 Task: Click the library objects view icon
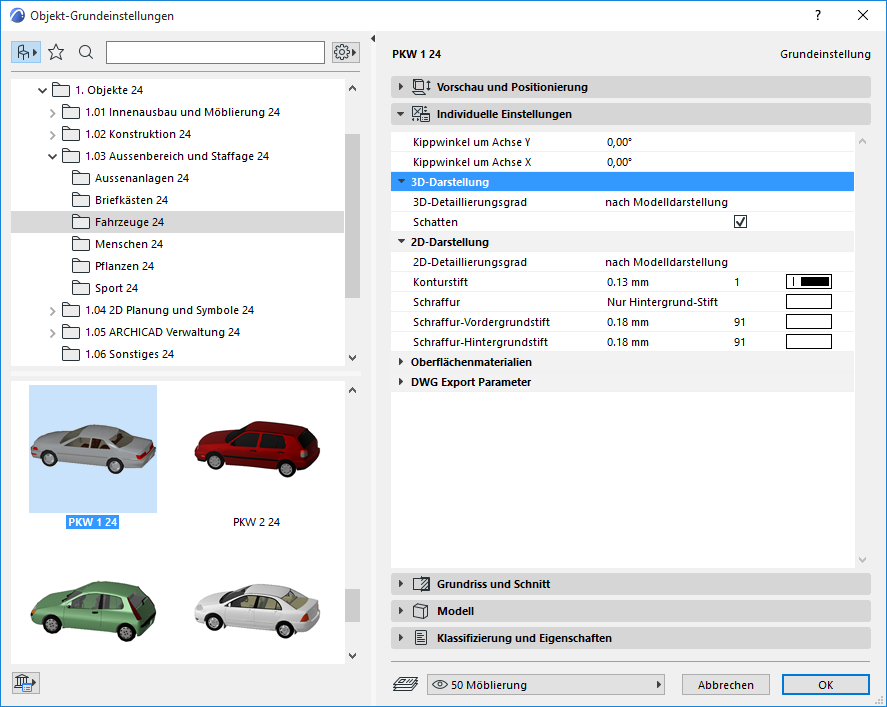(x=26, y=52)
